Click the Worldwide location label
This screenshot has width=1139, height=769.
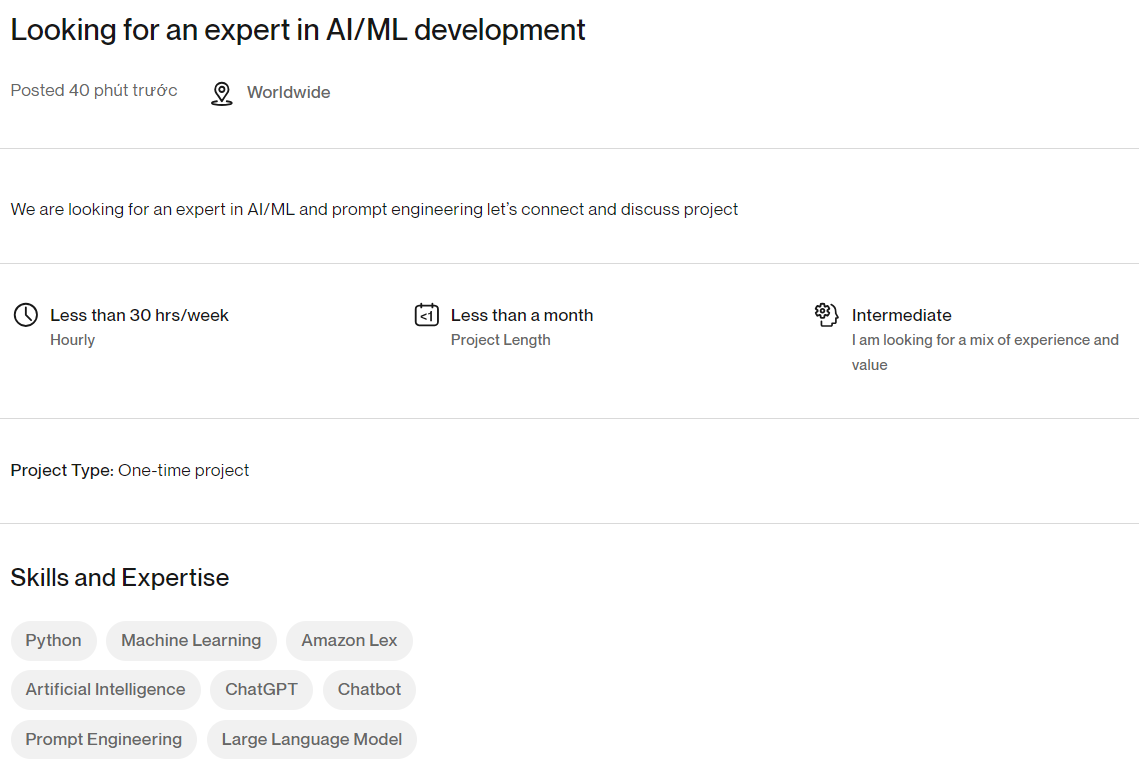288,92
